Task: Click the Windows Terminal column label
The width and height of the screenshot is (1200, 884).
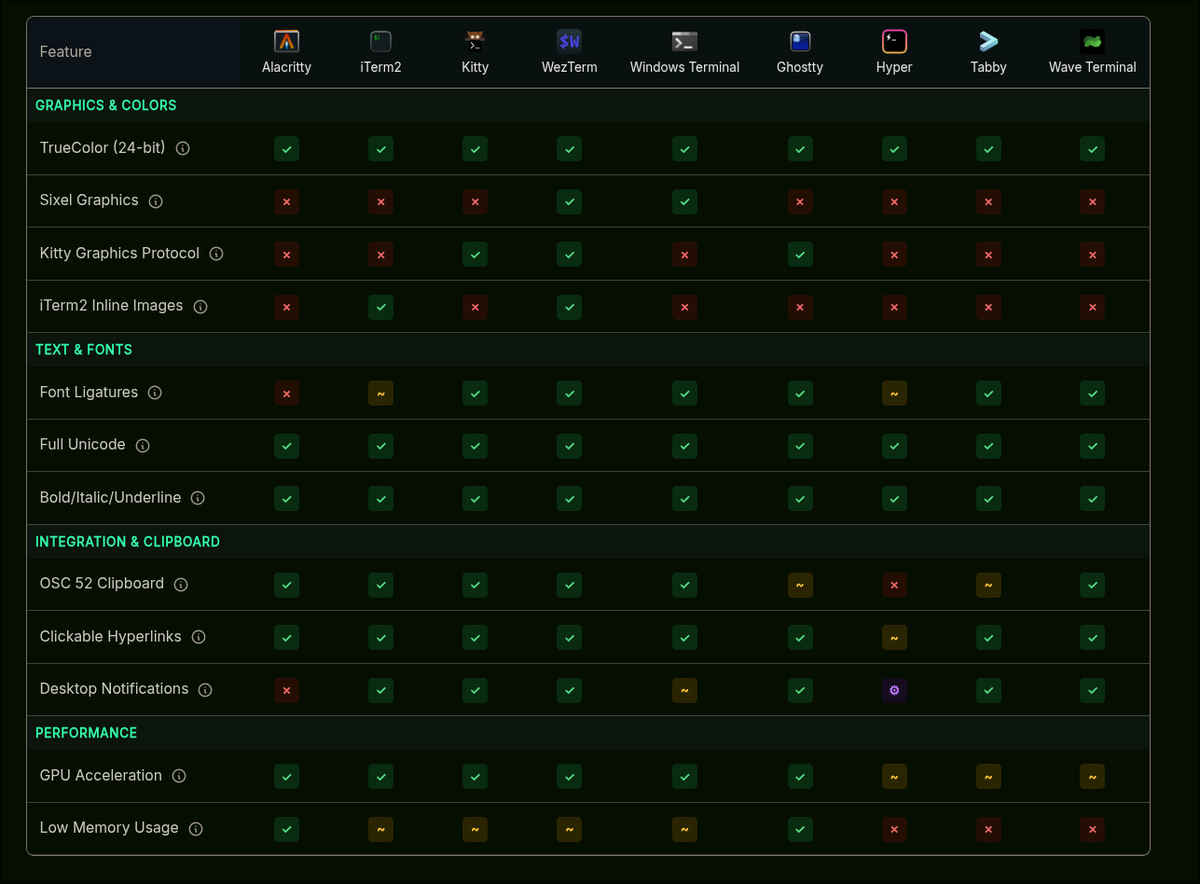Action: (x=685, y=67)
